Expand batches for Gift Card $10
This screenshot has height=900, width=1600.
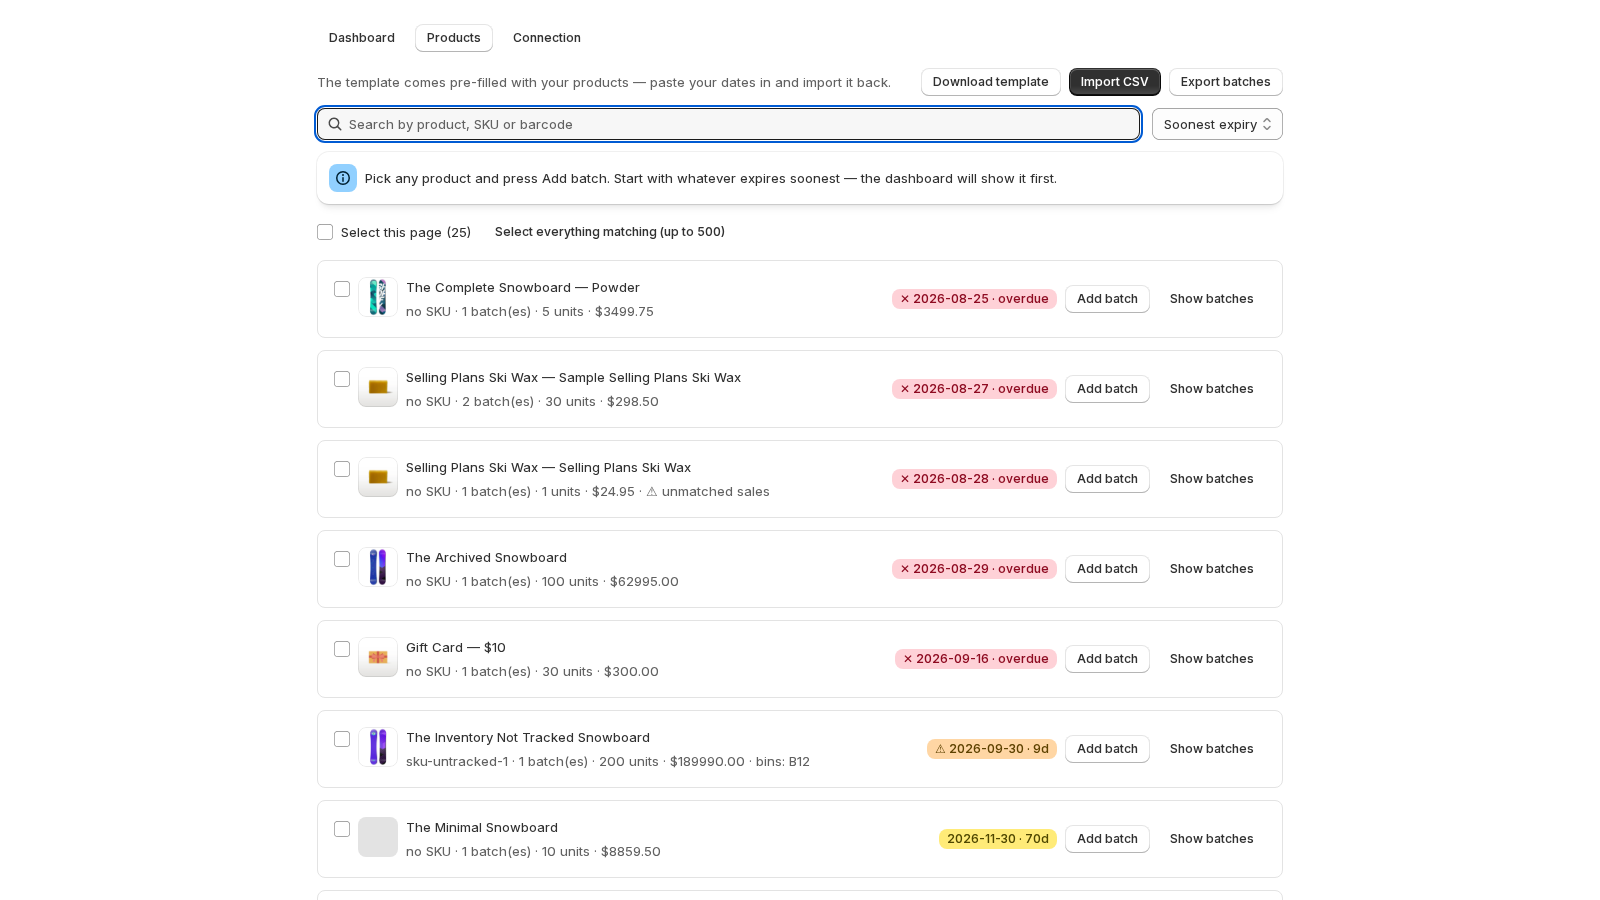click(1211, 659)
